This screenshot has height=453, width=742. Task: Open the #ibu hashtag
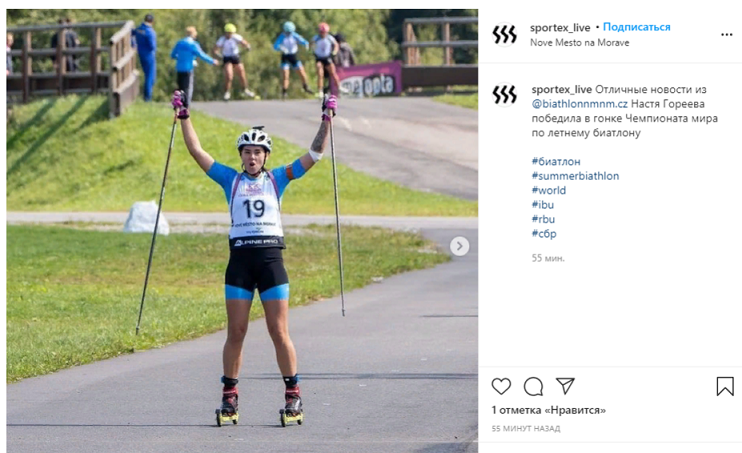pyautogui.click(x=542, y=204)
